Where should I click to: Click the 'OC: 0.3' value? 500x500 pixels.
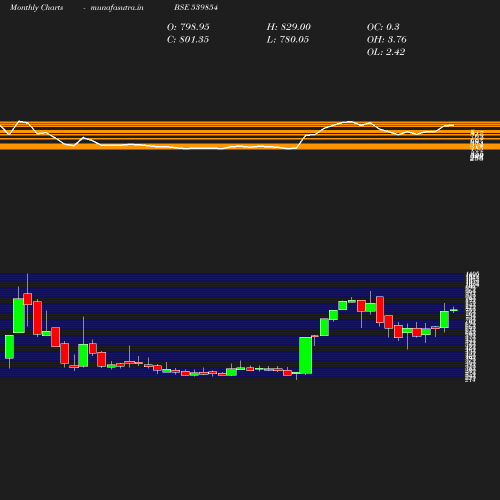pyautogui.click(x=383, y=27)
